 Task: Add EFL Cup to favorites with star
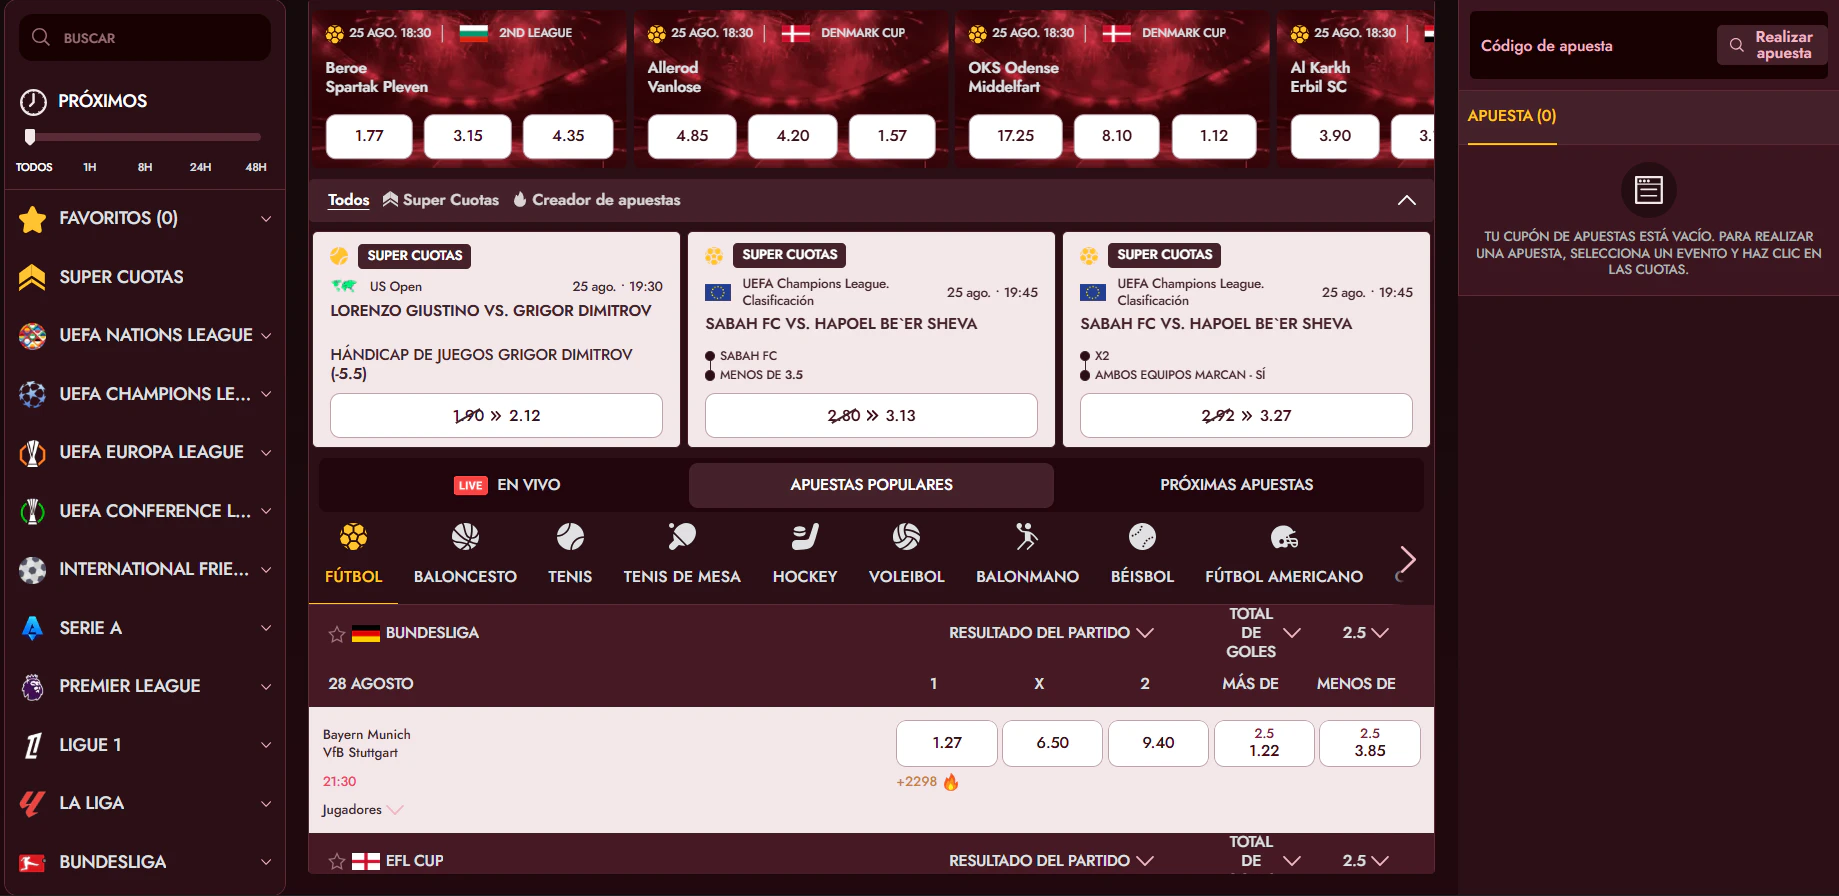click(337, 861)
